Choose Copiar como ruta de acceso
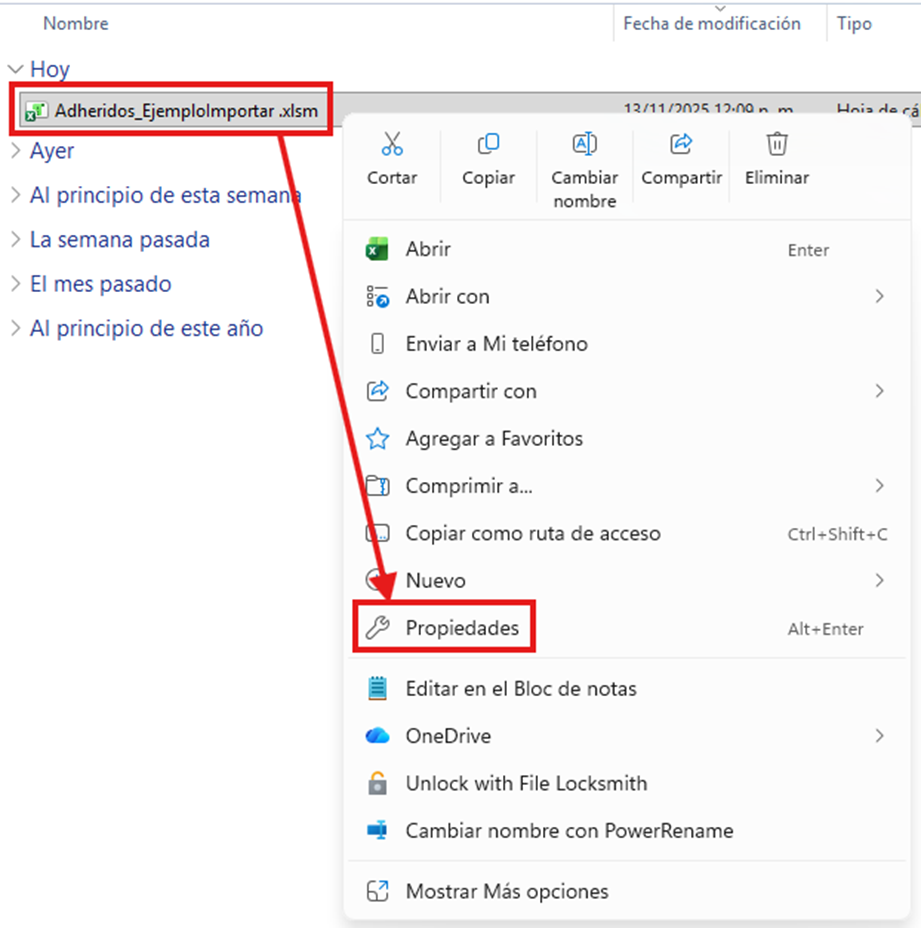Viewport: 921px width, 928px height. (x=532, y=534)
